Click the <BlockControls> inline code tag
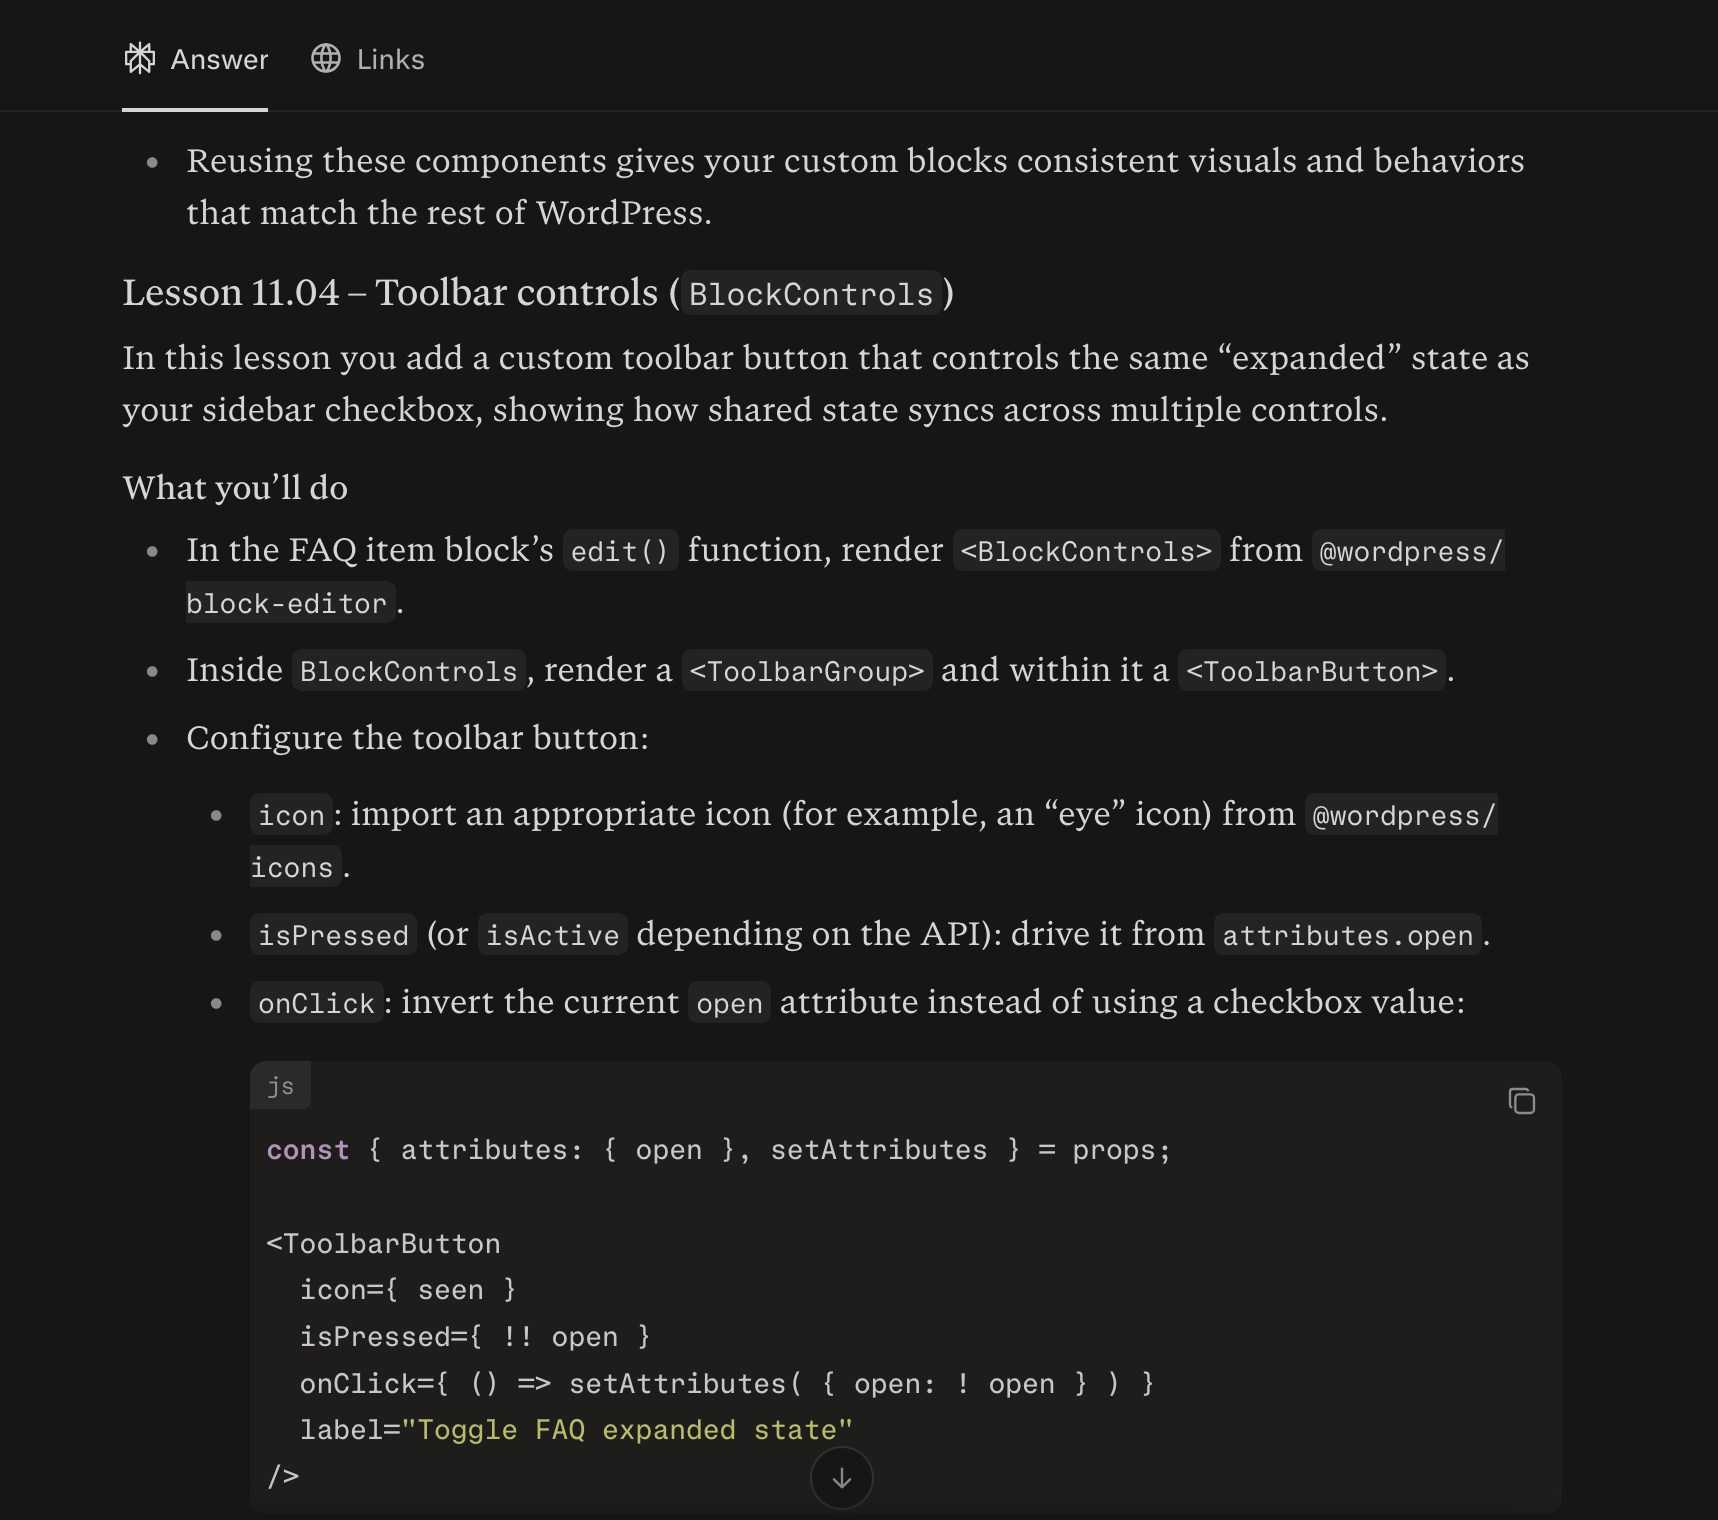 (1086, 551)
